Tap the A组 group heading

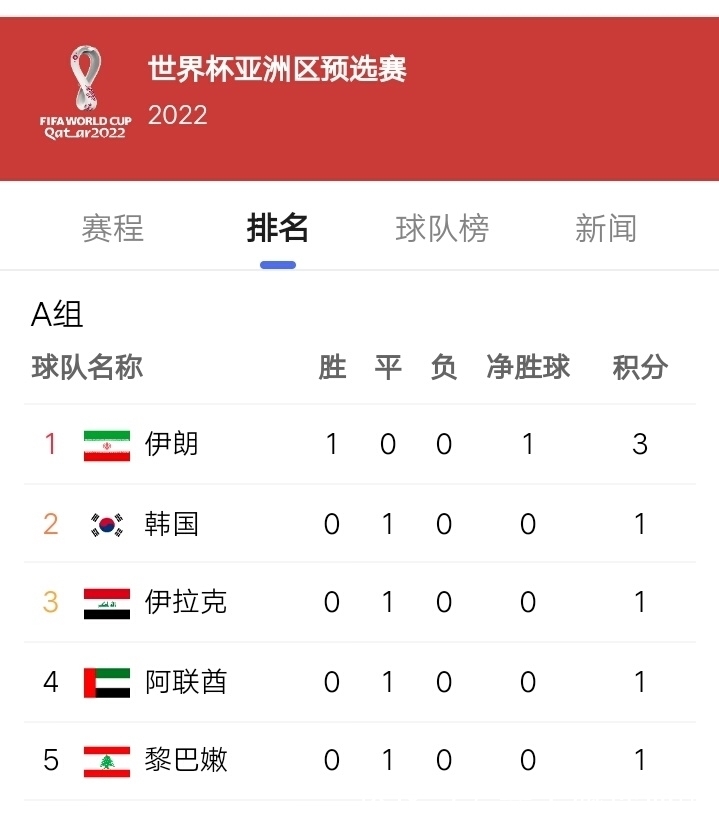coord(57,314)
